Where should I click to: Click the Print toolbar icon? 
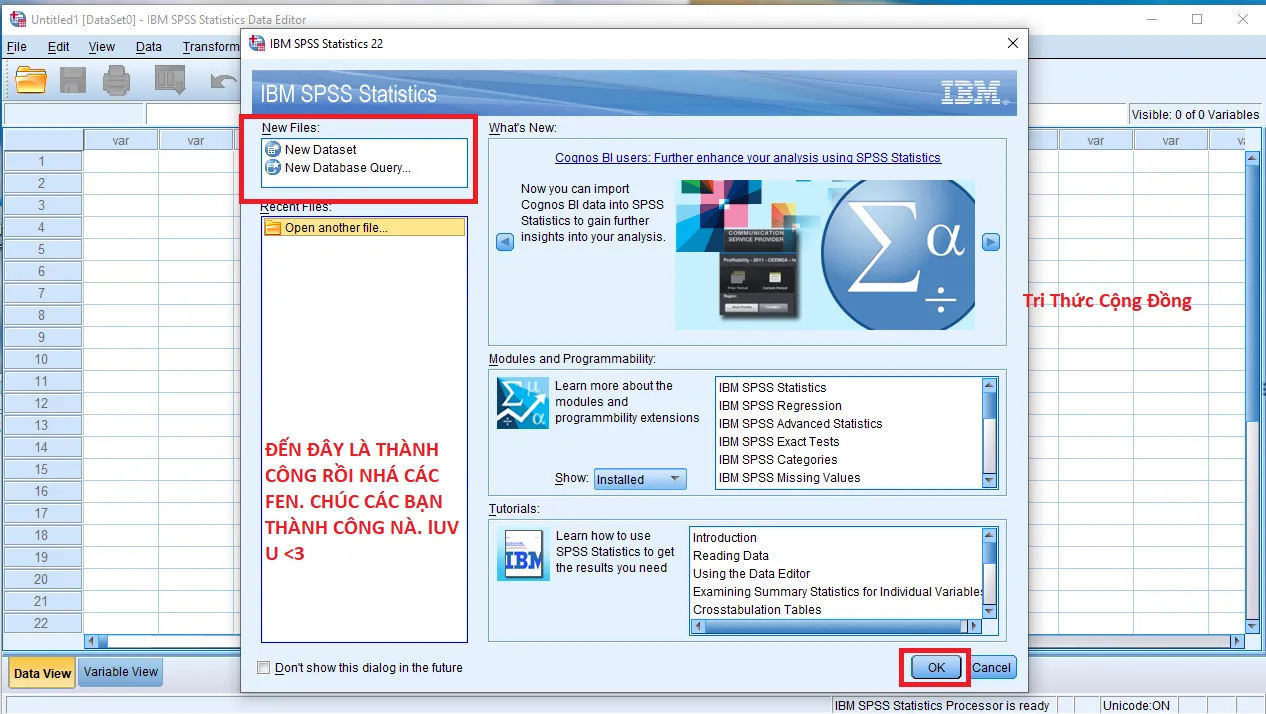(116, 80)
